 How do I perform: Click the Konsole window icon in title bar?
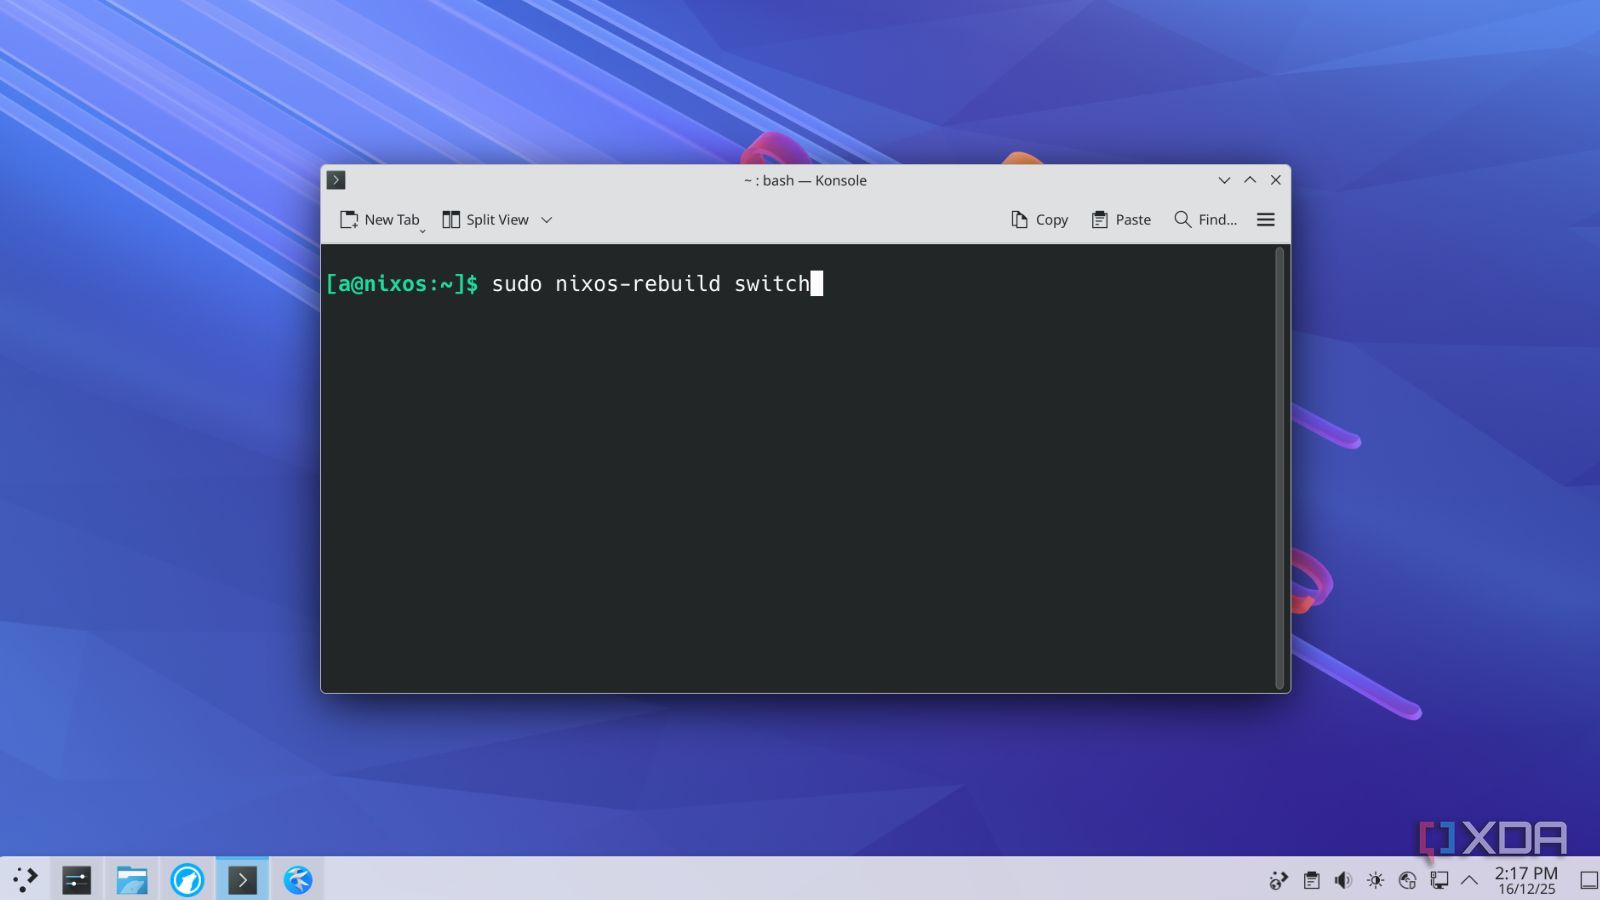(x=336, y=180)
